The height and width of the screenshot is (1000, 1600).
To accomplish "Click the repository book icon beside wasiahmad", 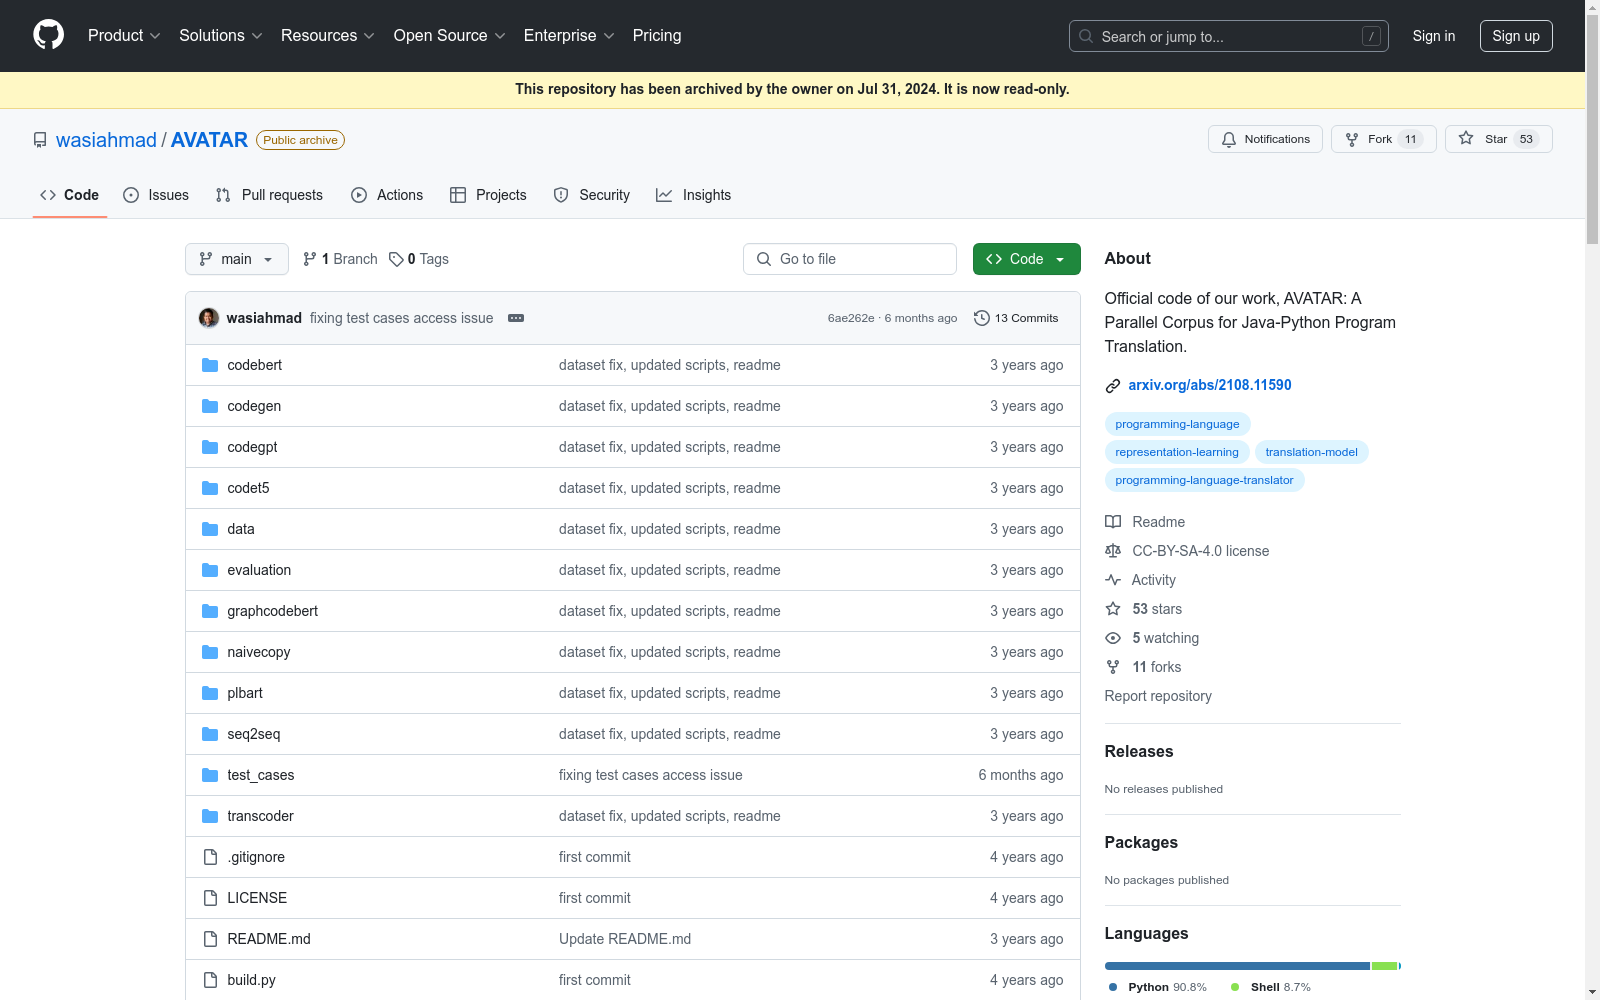I will 40,140.
